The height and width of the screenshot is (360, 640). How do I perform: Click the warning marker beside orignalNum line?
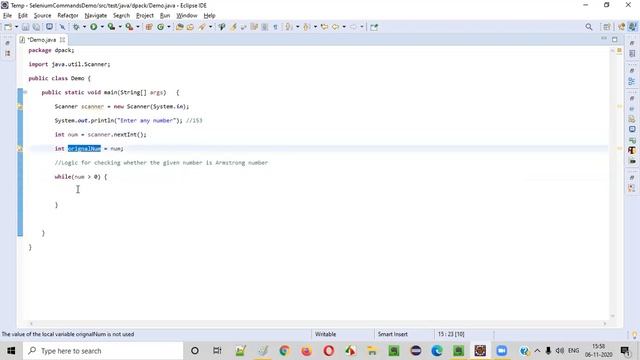click(x=20, y=149)
